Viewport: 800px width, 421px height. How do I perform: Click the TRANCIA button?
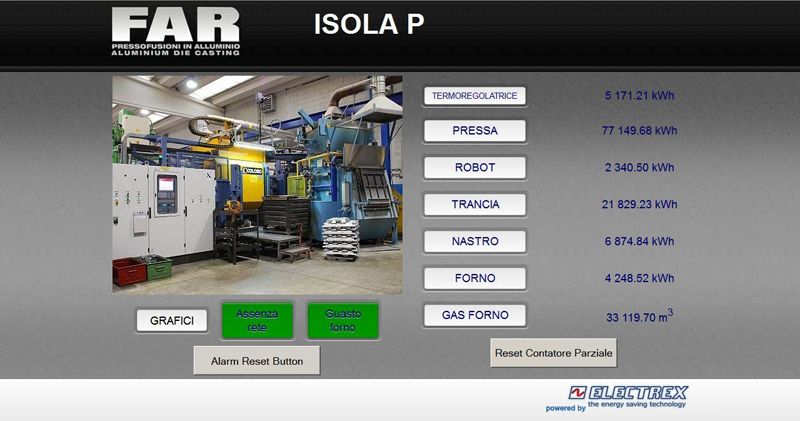(x=475, y=204)
